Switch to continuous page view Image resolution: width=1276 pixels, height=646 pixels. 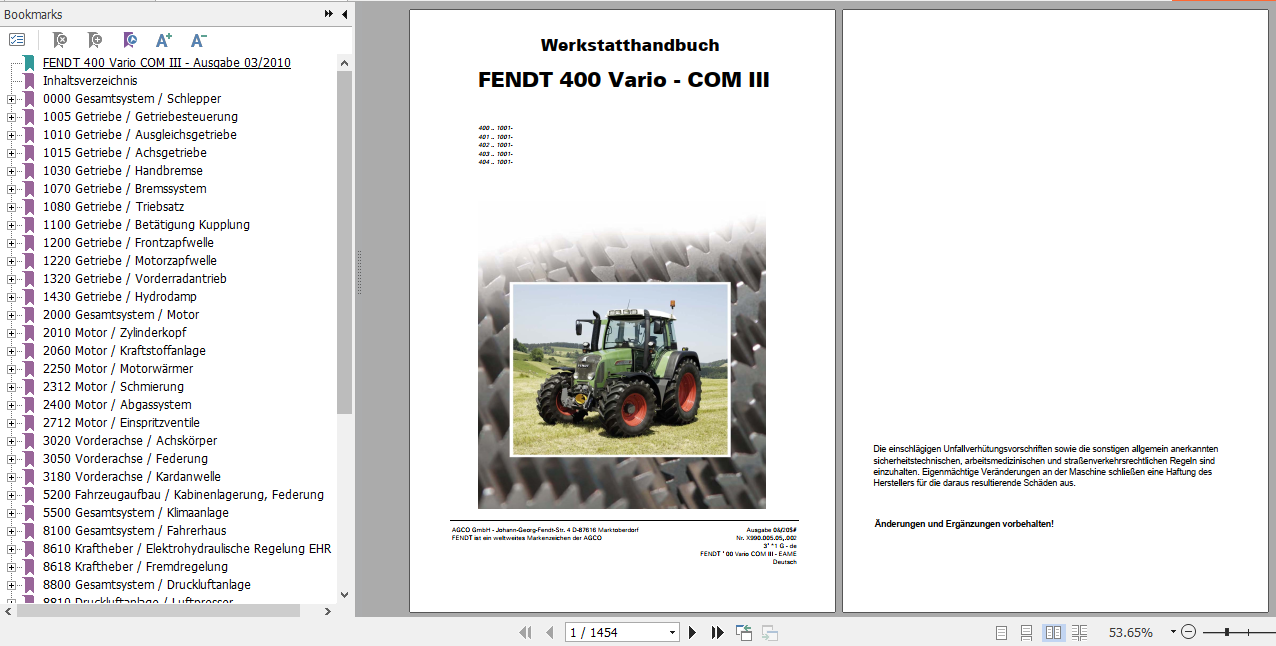tap(1027, 632)
